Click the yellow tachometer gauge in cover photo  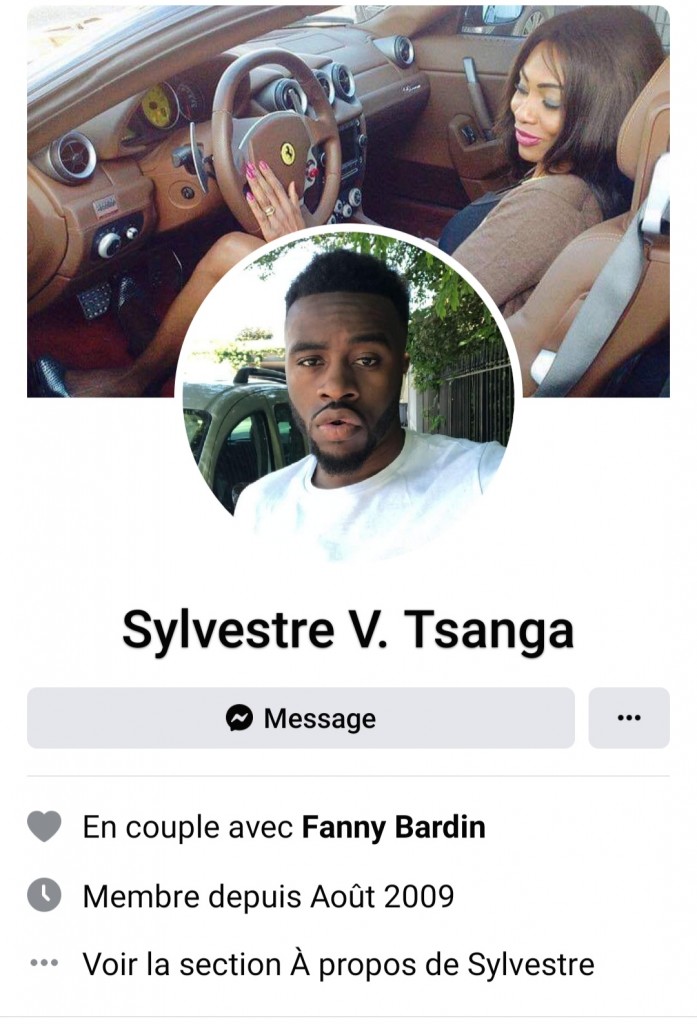tap(159, 106)
